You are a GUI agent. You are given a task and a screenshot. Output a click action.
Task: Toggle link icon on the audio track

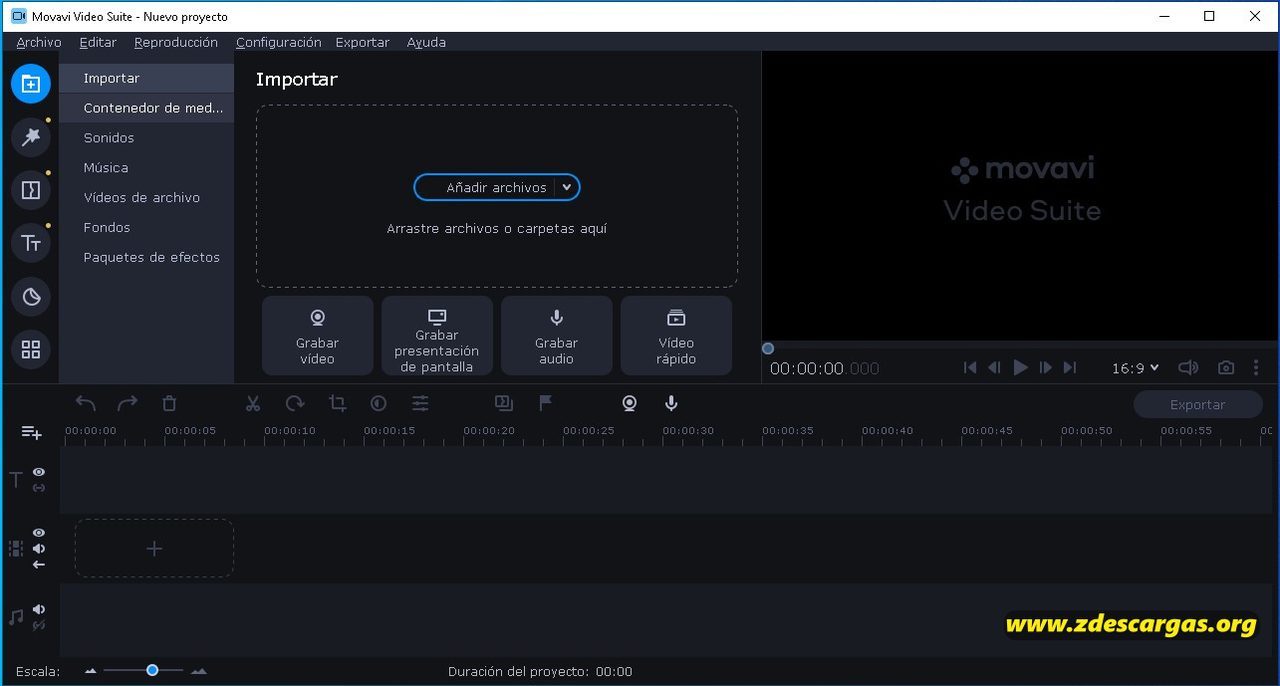(39, 625)
